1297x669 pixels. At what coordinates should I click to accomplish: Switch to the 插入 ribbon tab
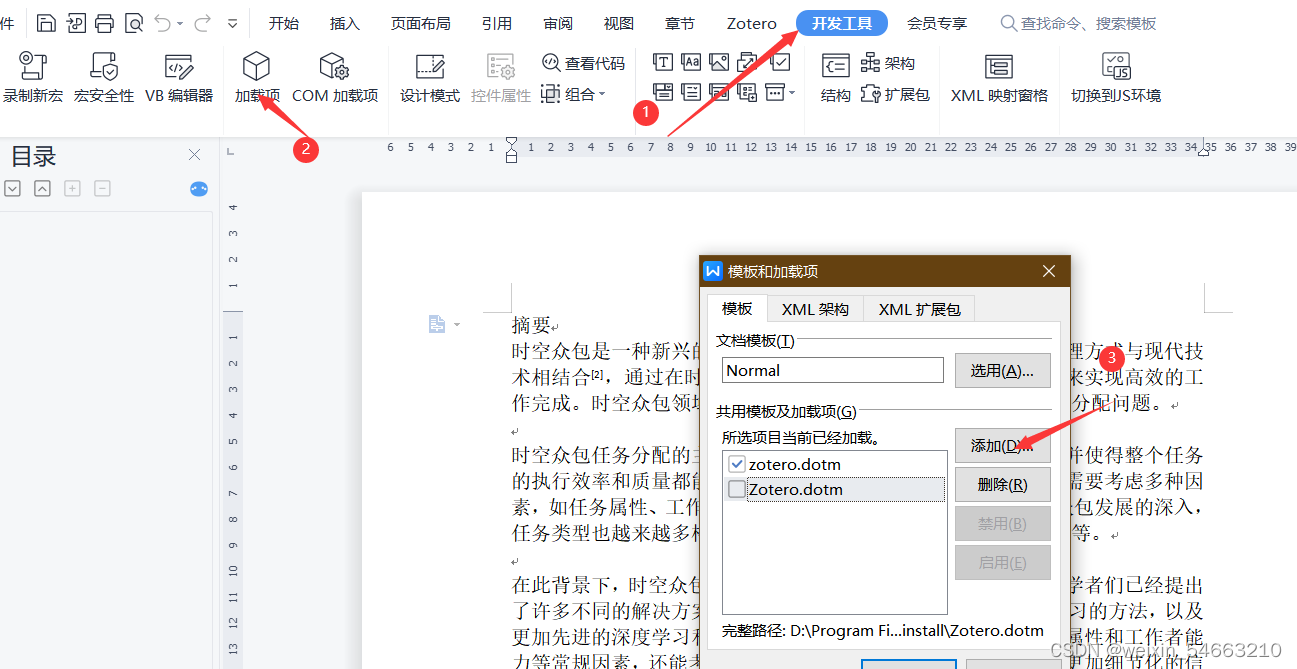pos(345,23)
